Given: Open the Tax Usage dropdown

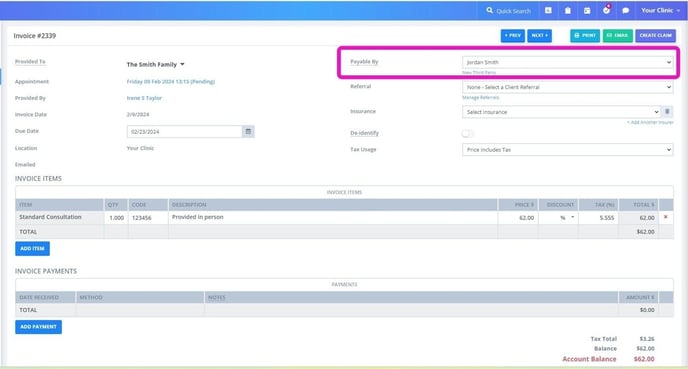Looking at the screenshot, I should tap(567, 150).
